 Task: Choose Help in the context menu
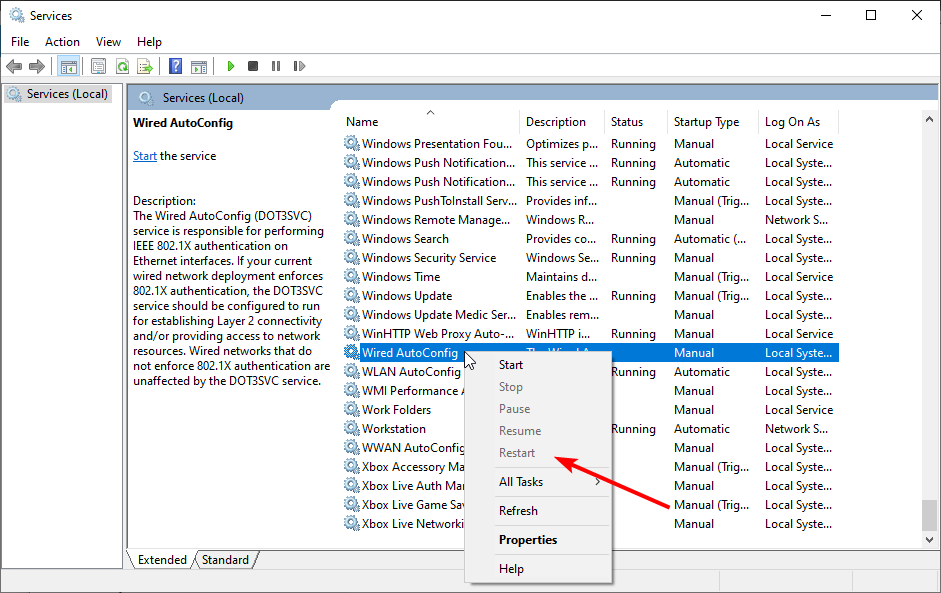[538, 568]
